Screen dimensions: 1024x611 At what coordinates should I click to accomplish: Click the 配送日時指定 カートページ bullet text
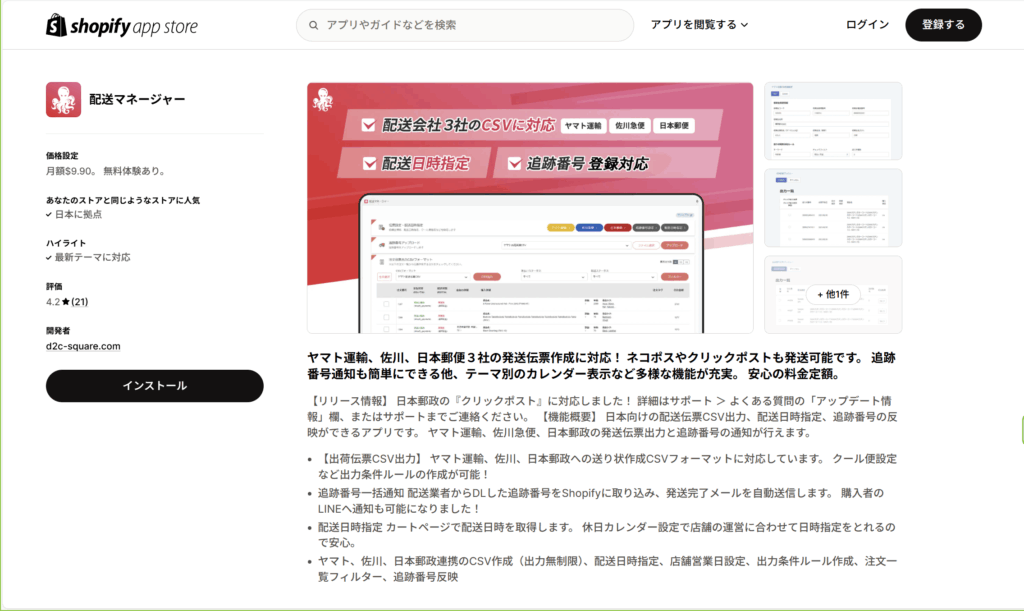point(607,535)
